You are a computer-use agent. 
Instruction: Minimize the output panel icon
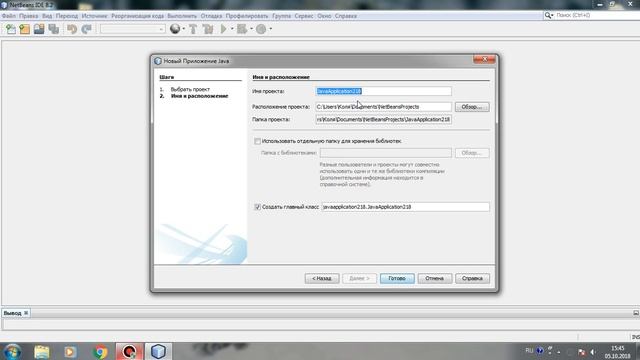pyautogui.click(x=636, y=313)
